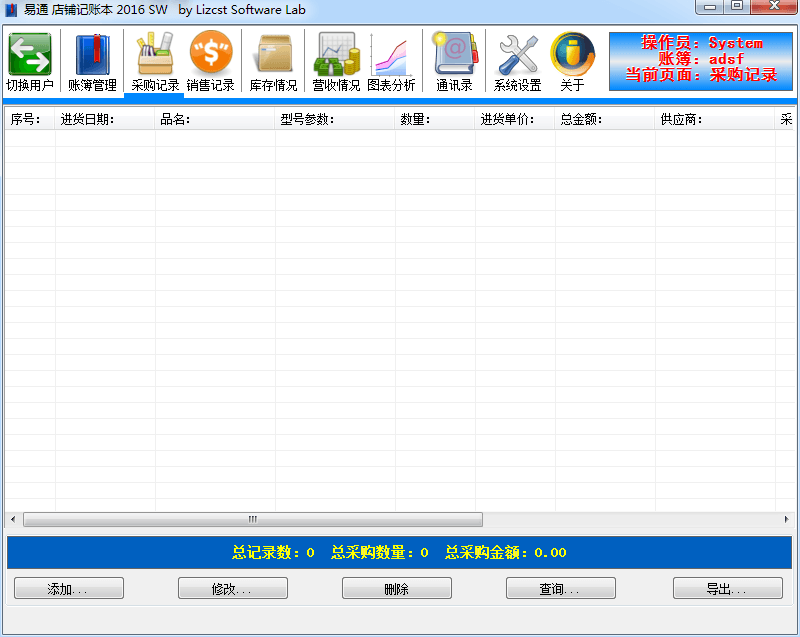Open 营收情况 revenue overview
This screenshot has width=800, height=637.
pyautogui.click(x=336, y=61)
